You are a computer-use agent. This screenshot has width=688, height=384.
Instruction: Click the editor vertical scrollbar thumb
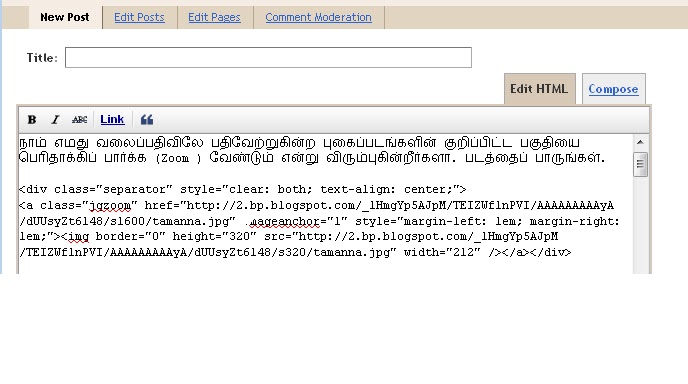(x=640, y=164)
